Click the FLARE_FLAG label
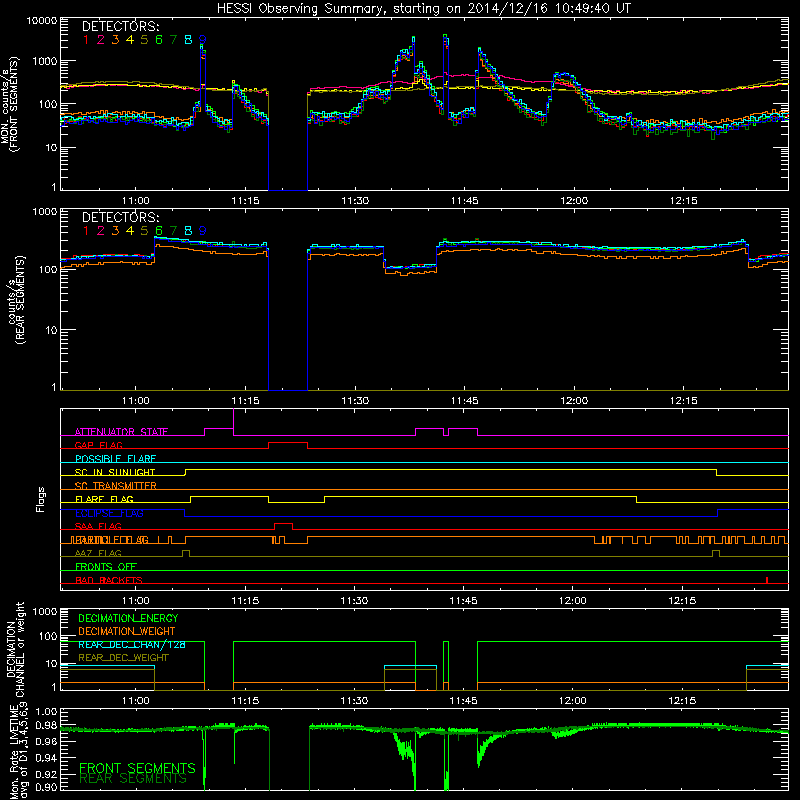This screenshot has height=800, width=800. click(104, 499)
